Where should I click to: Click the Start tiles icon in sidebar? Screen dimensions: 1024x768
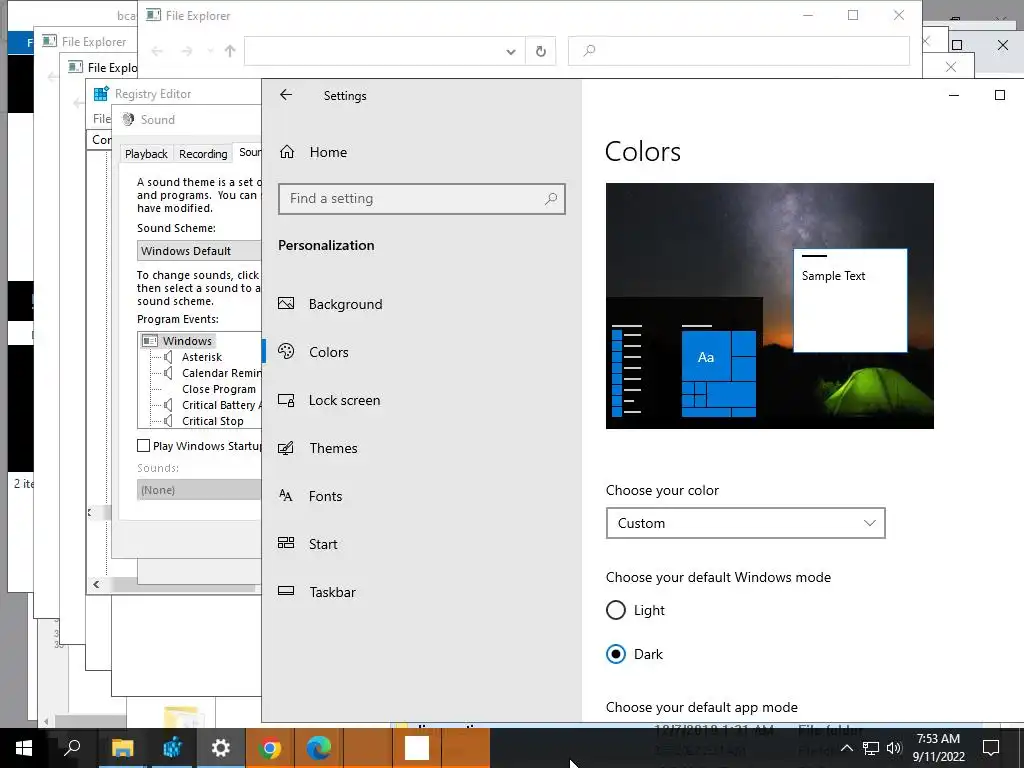[286, 543]
